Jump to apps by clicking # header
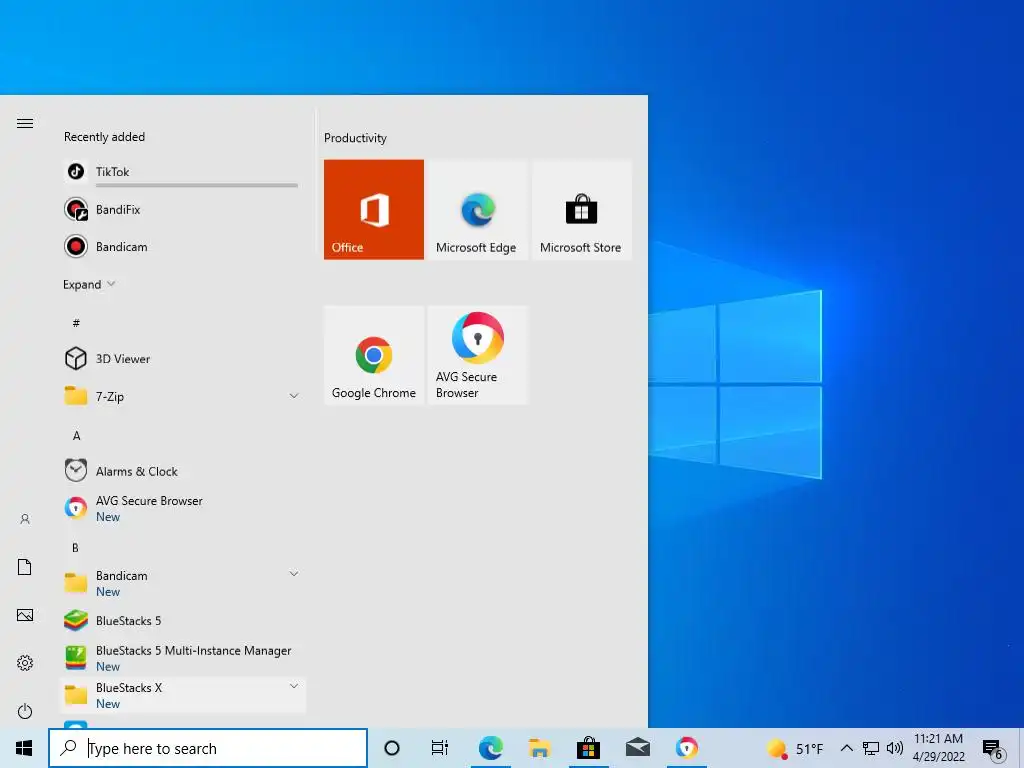Screen dimensions: 1024x768 [76, 323]
